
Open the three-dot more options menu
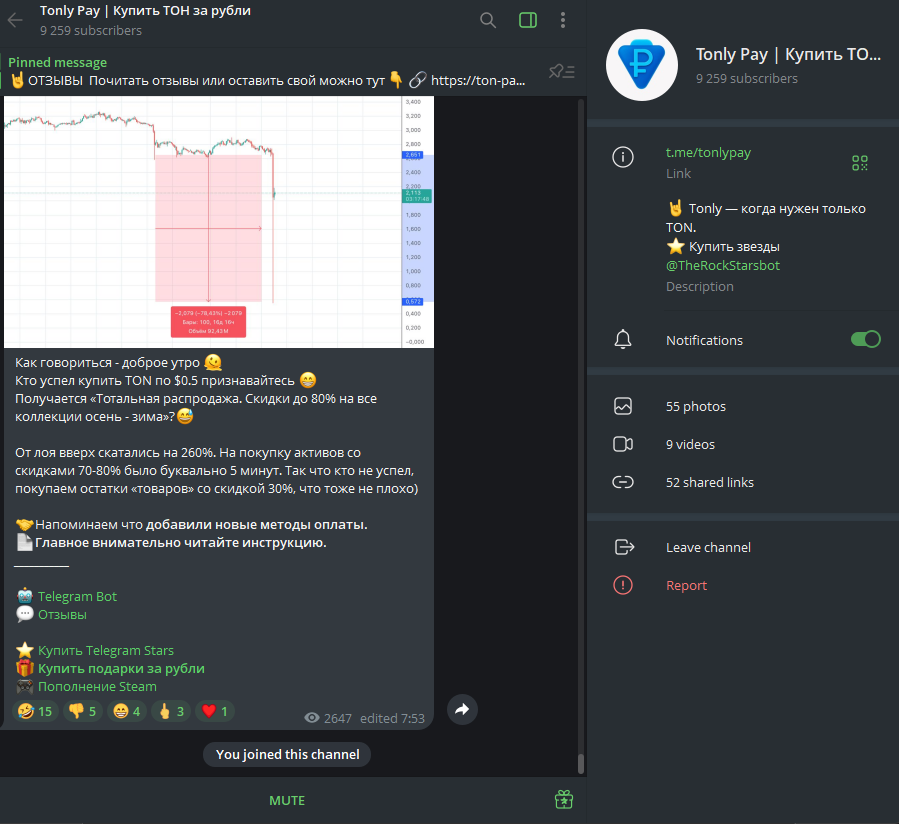[564, 20]
